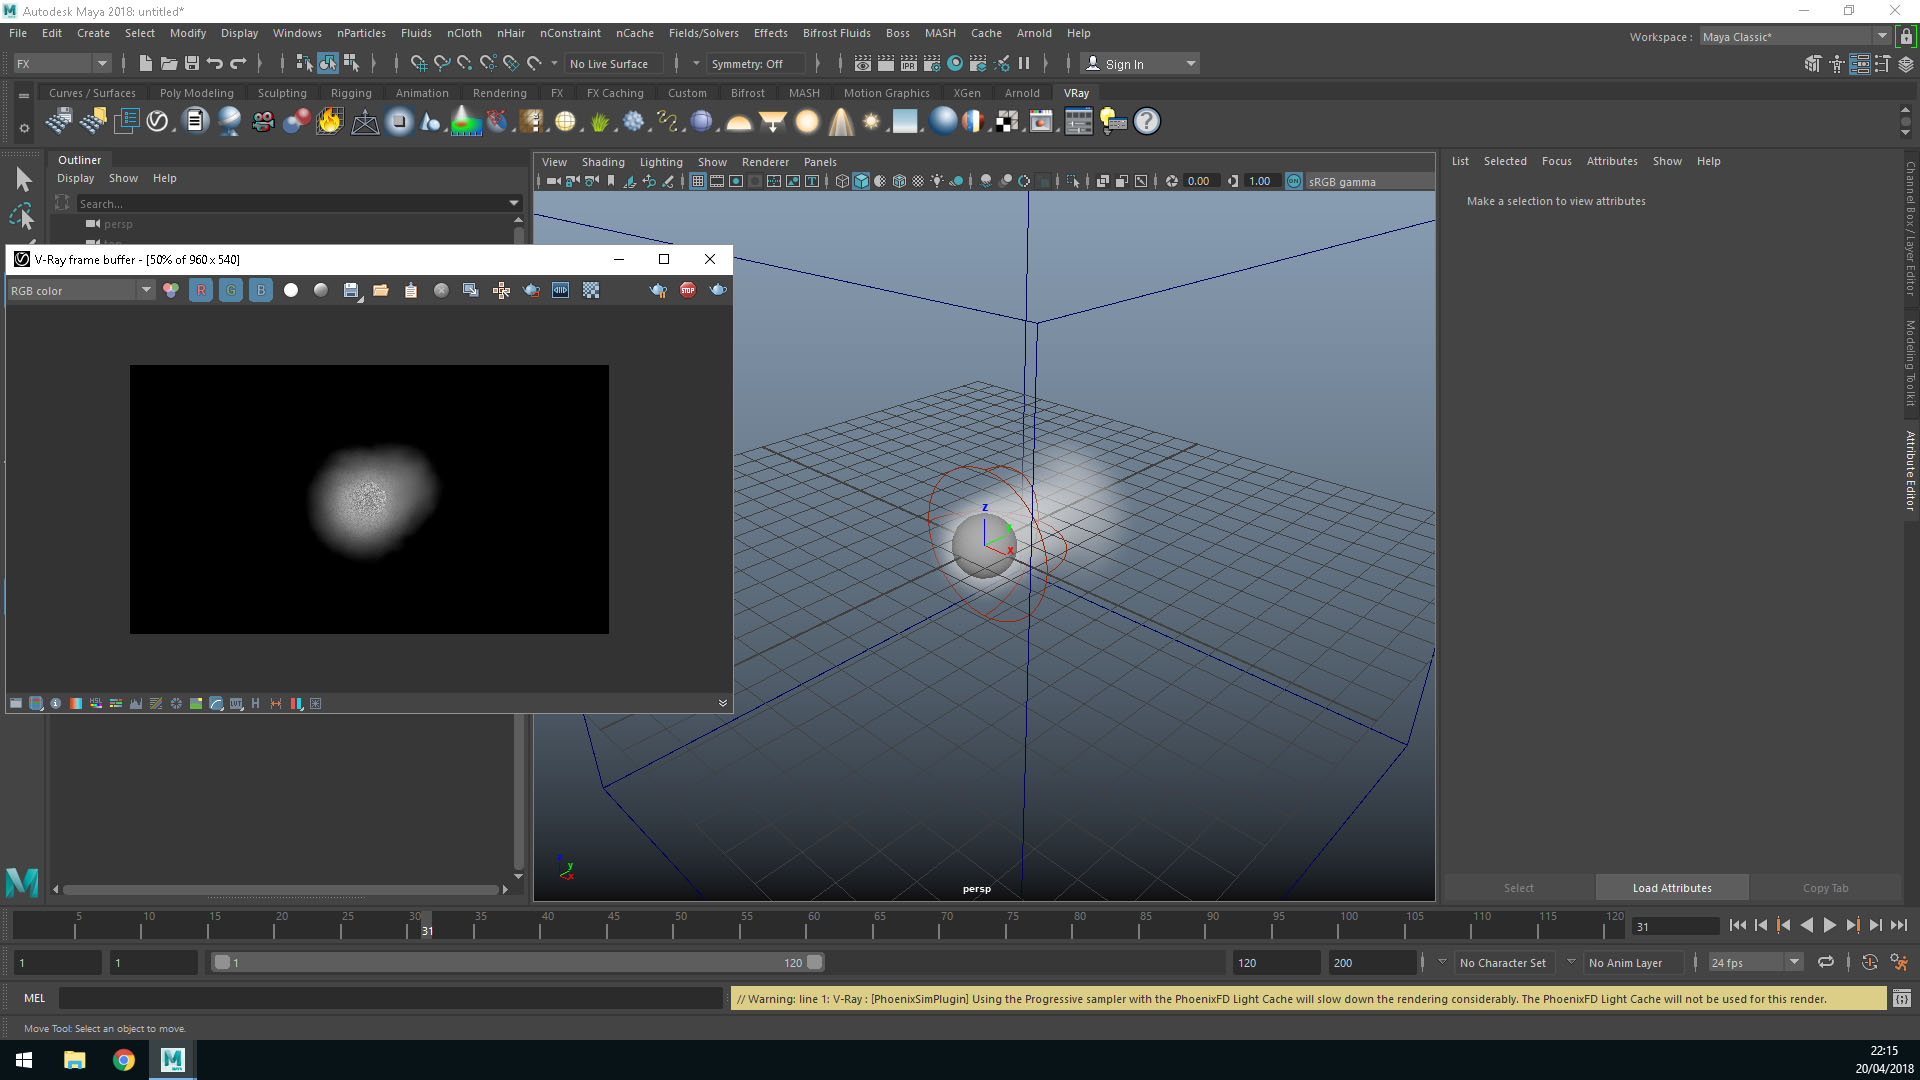The image size is (1920, 1080).
Task: Toggle the blue channel in the frame buffer
Action: [261, 290]
